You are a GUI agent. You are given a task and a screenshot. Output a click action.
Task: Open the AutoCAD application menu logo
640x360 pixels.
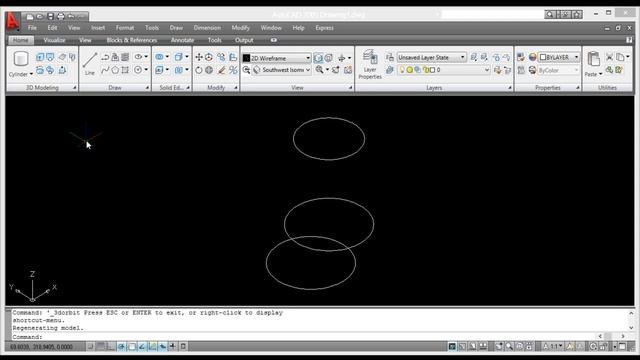[x=13, y=21]
